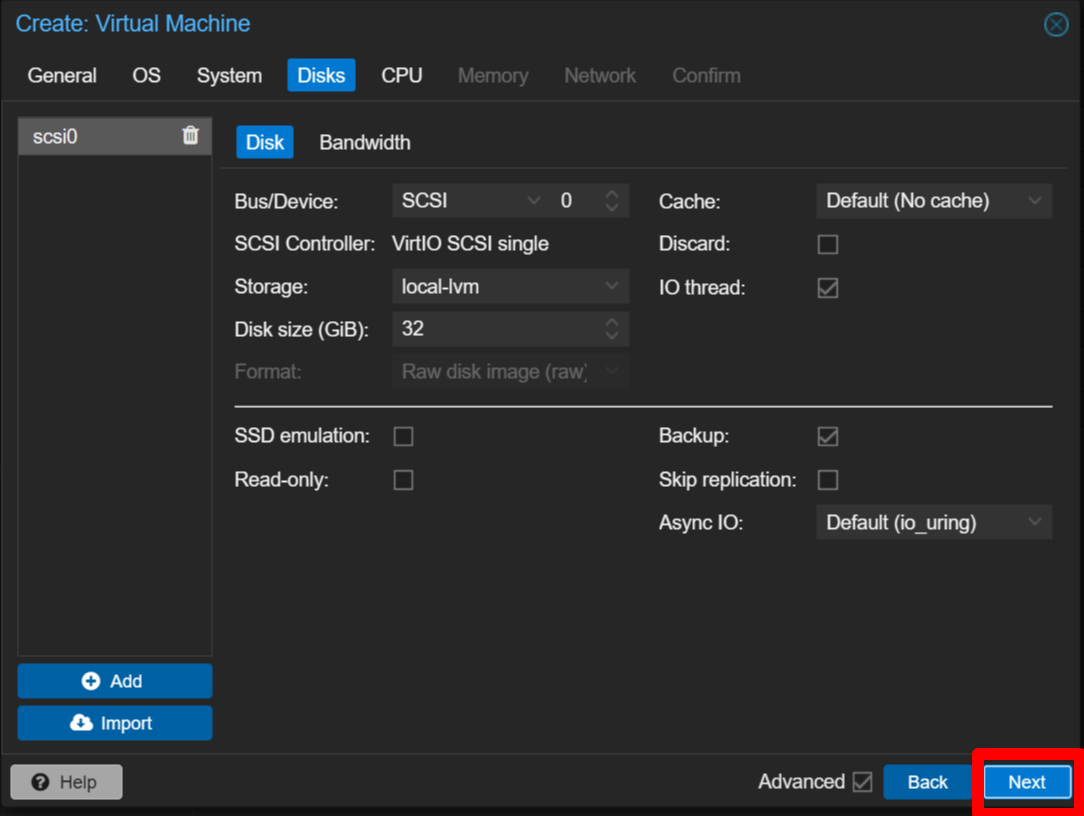
Task: Open Help documentation
Action: [66, 782]
